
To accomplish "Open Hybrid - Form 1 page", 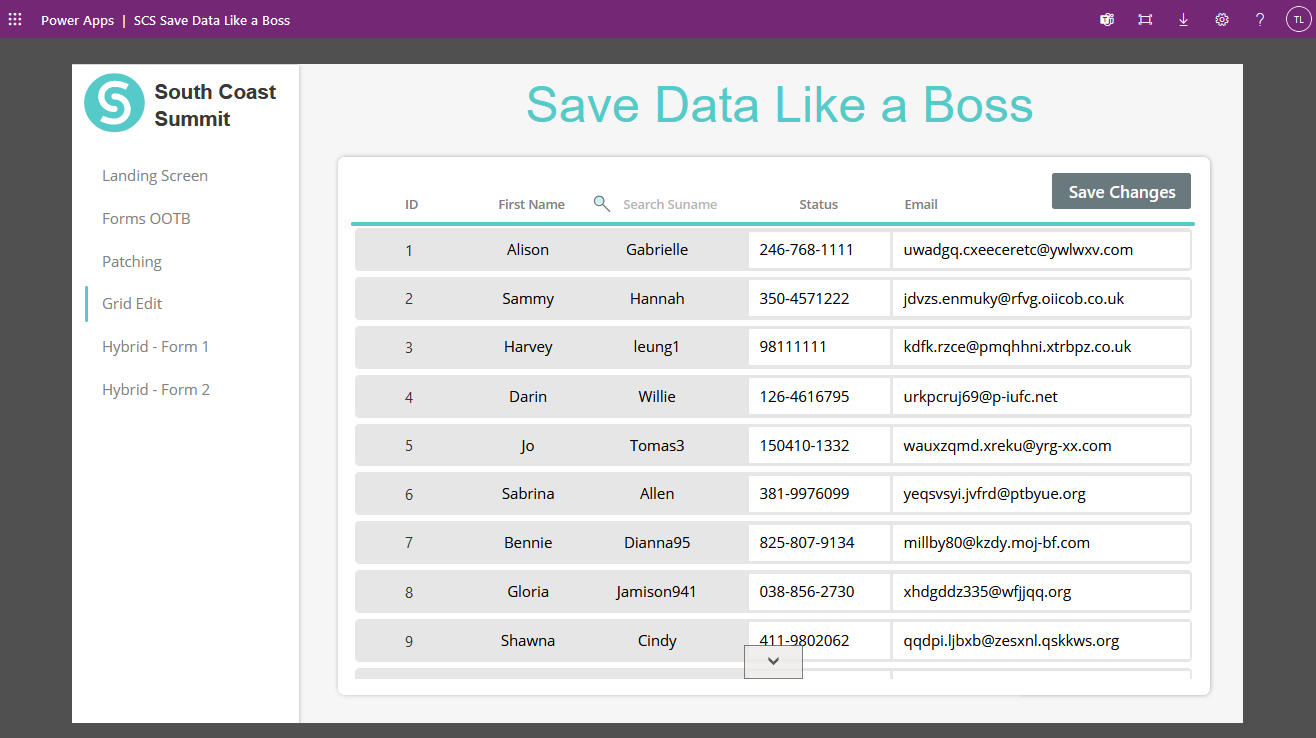I will click(x=156, y=346).
